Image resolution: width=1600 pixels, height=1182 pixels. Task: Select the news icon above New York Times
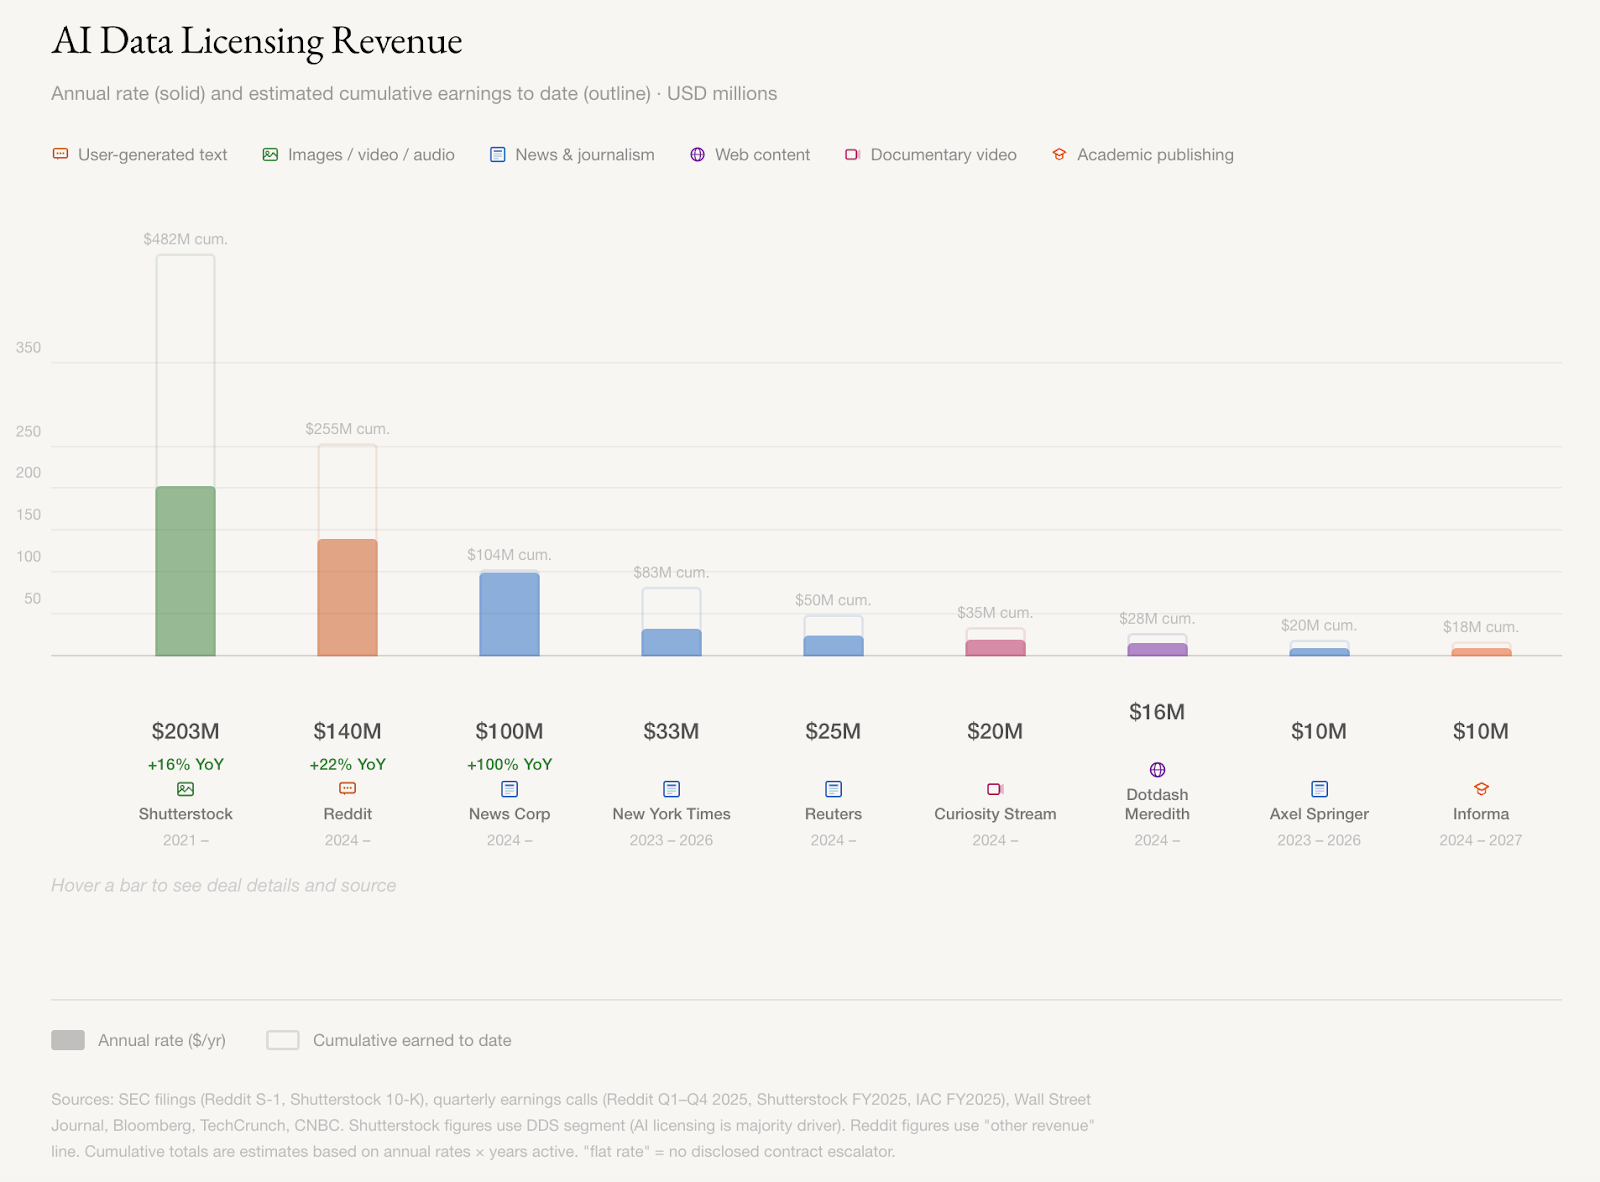tap(670, 789)
